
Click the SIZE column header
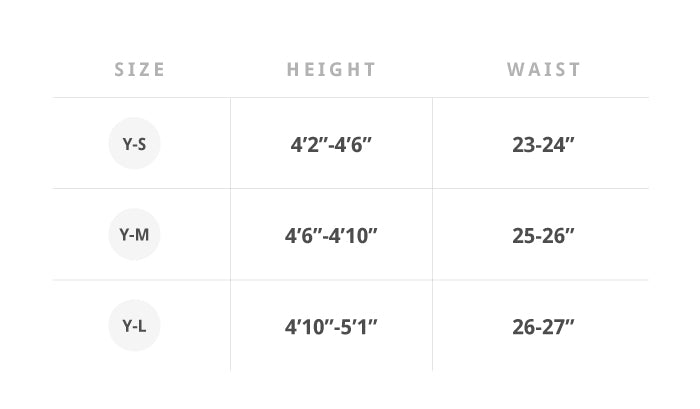[140, 70]
